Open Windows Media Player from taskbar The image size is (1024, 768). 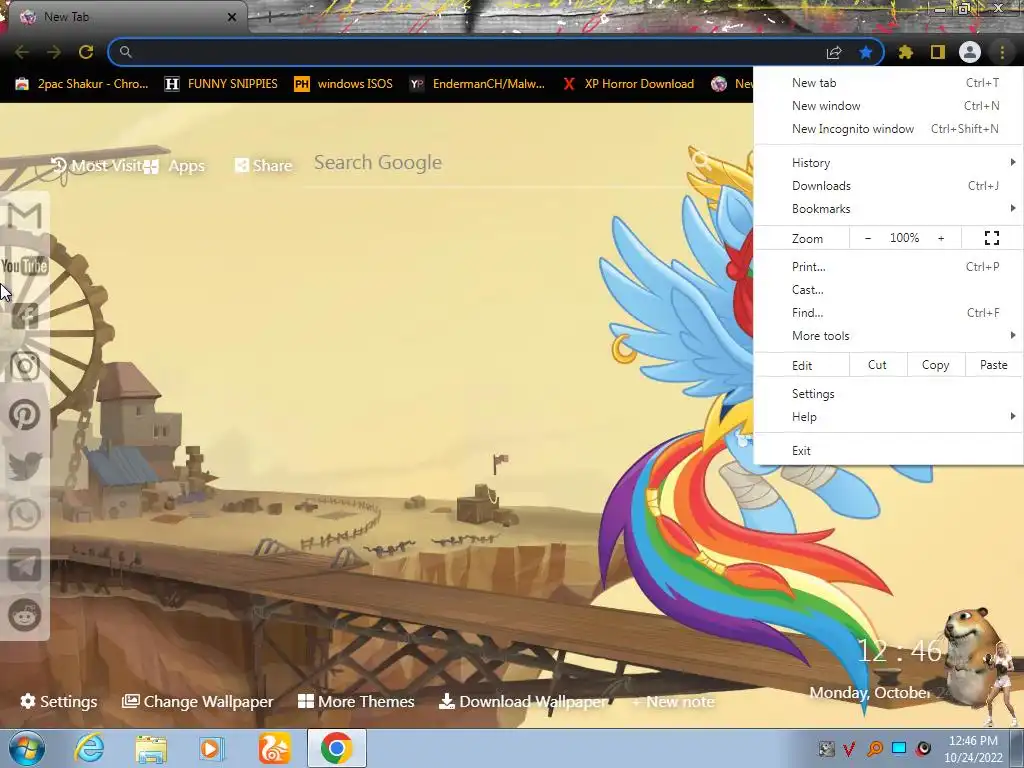(212, 748)
